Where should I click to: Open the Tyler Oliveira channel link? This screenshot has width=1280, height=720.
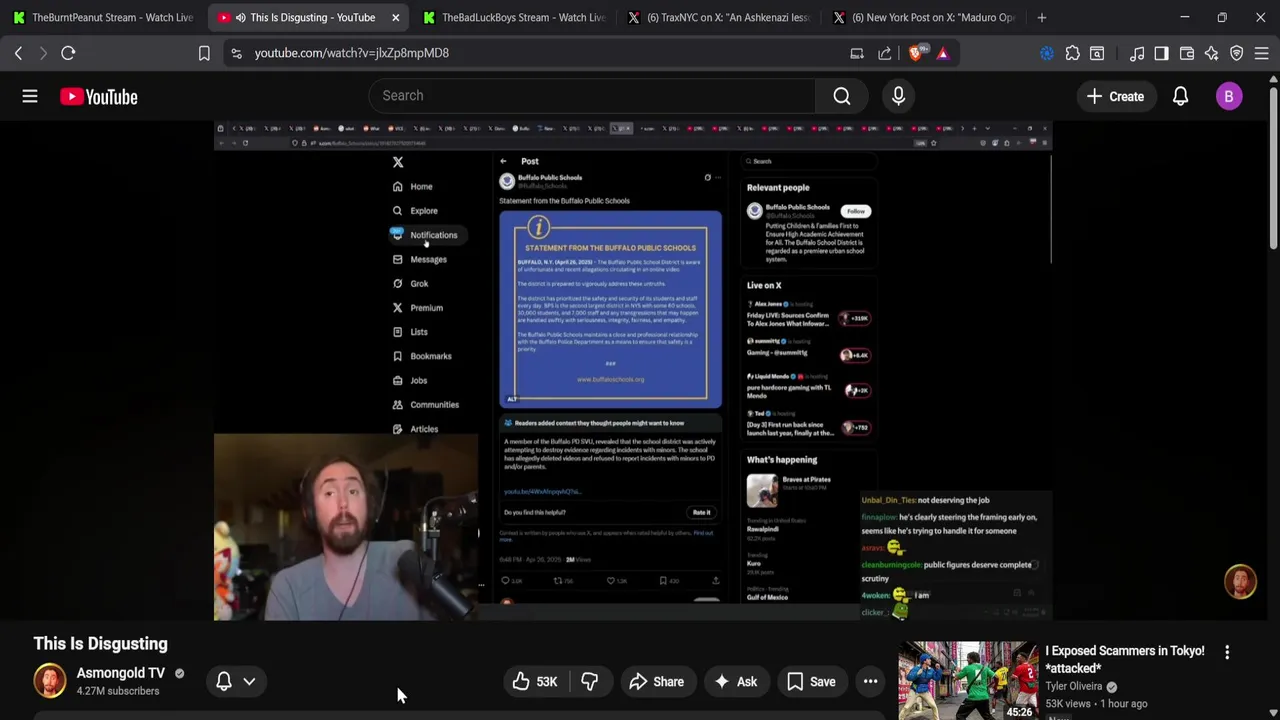click(1074, 686)
